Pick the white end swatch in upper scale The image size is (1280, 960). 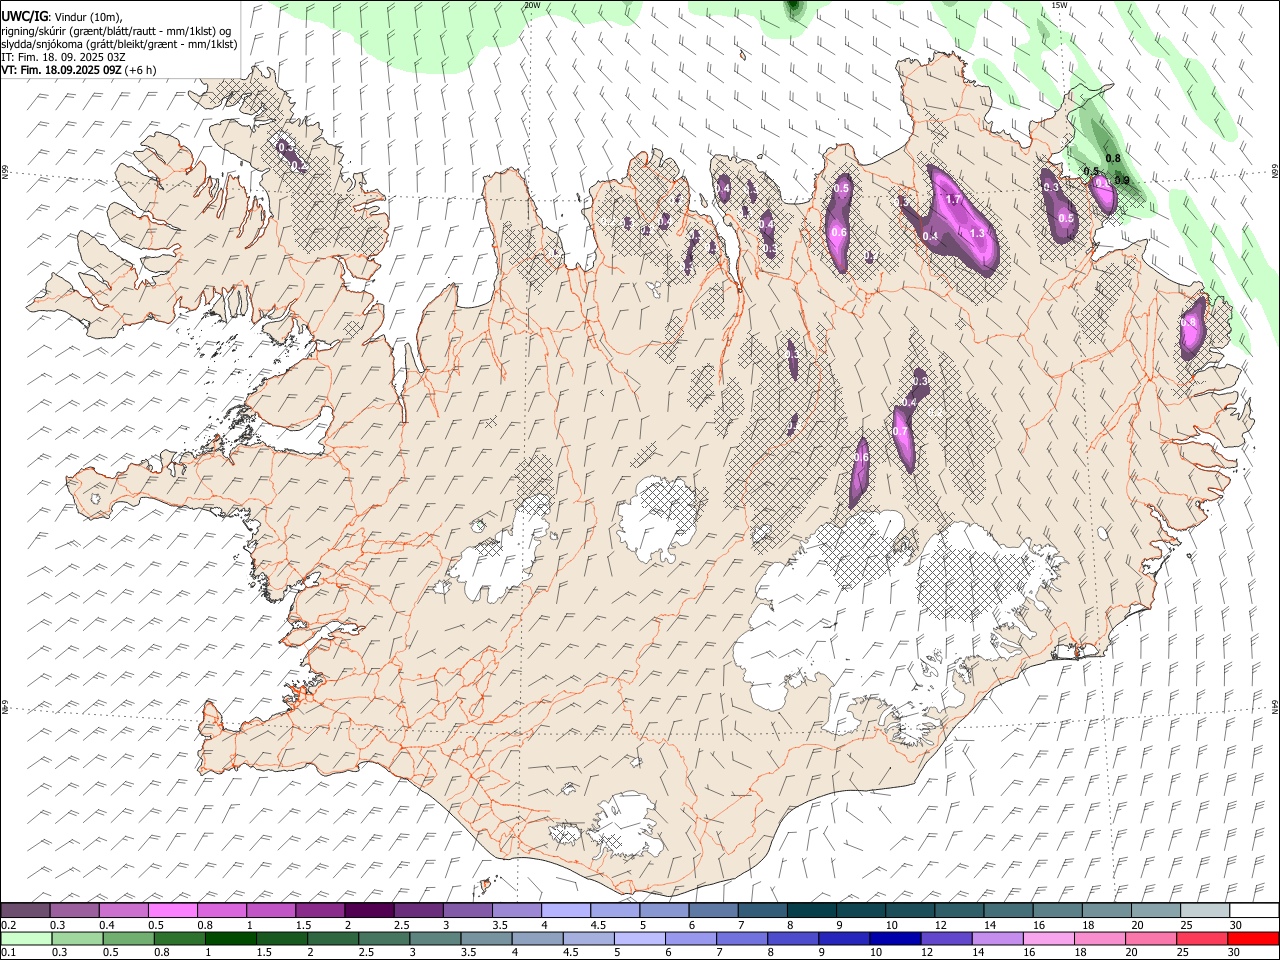click(x=1252, y=910)
